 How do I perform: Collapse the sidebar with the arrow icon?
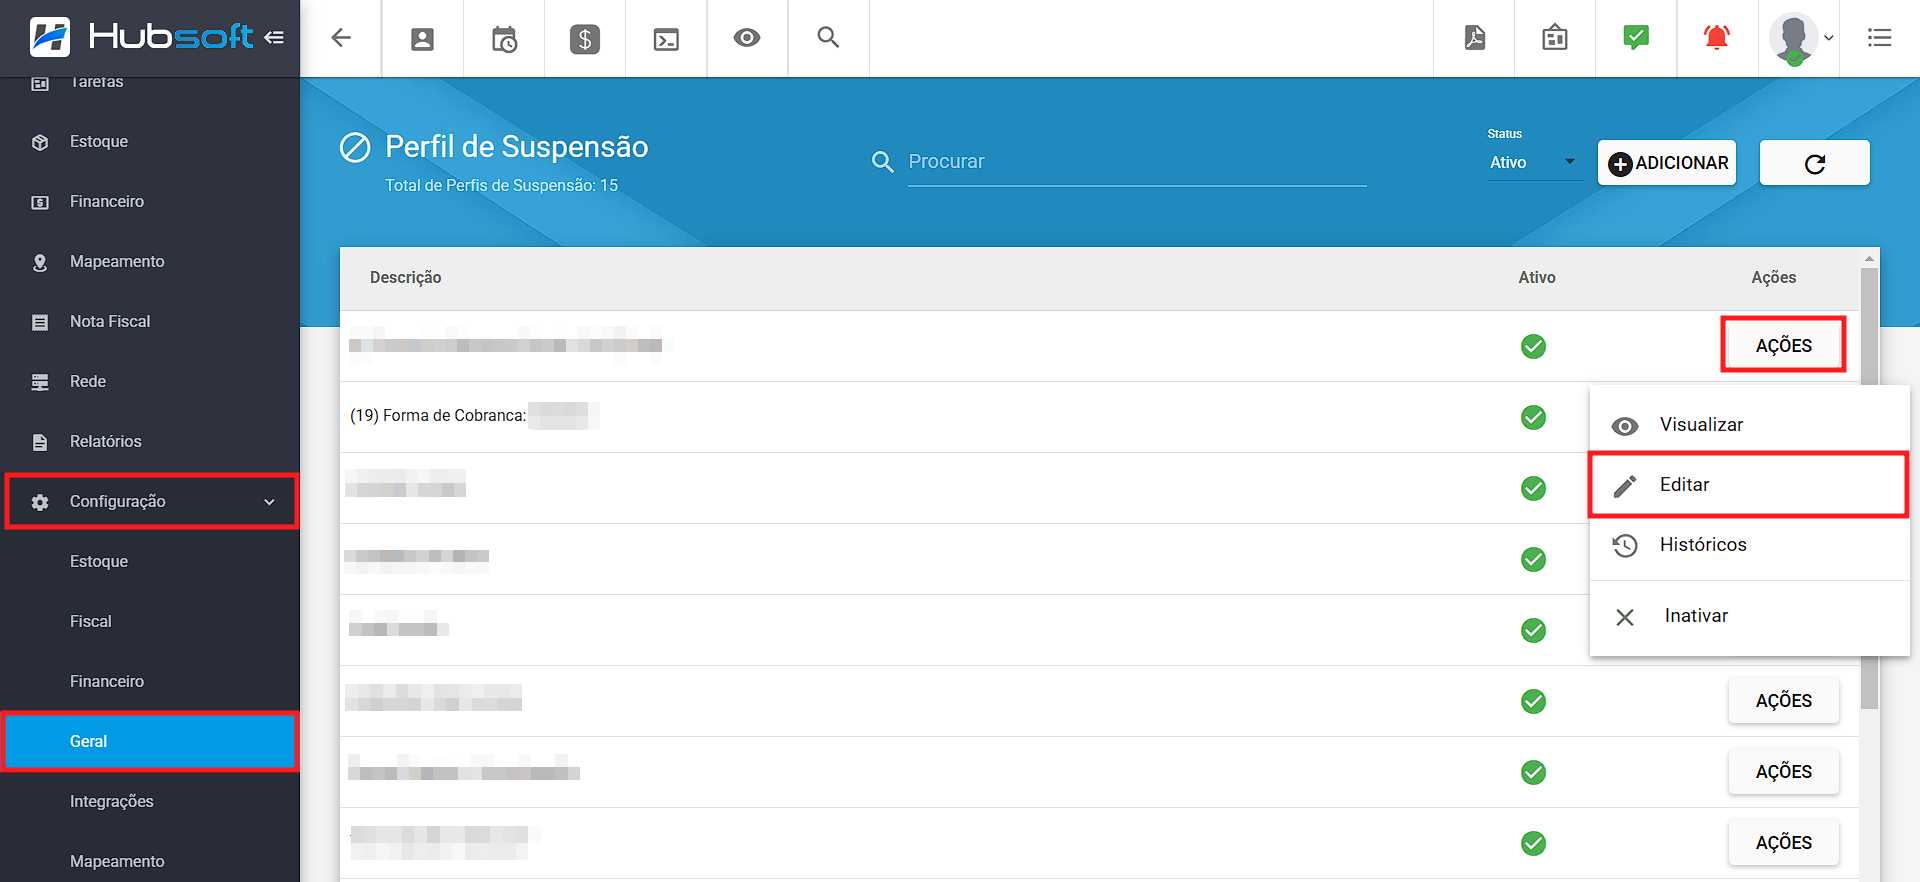(274, 37)
